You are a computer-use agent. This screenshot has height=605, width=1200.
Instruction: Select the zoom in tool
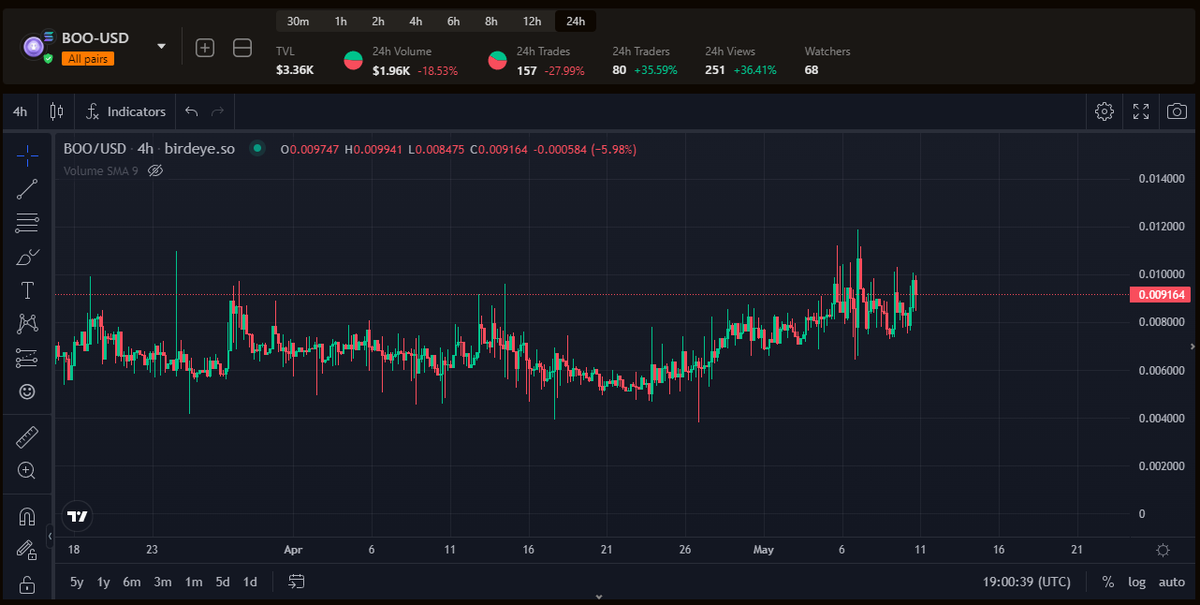click(x=27, y=470)
